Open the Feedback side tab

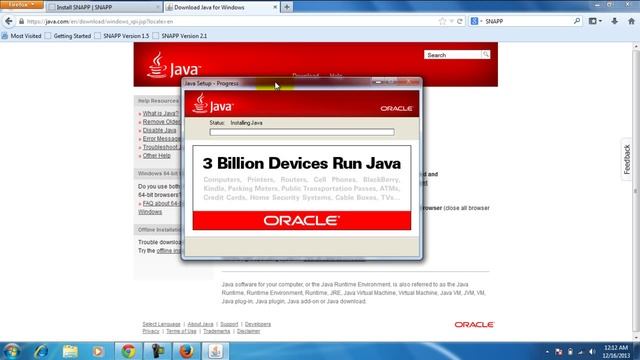(x=627, y=159)
